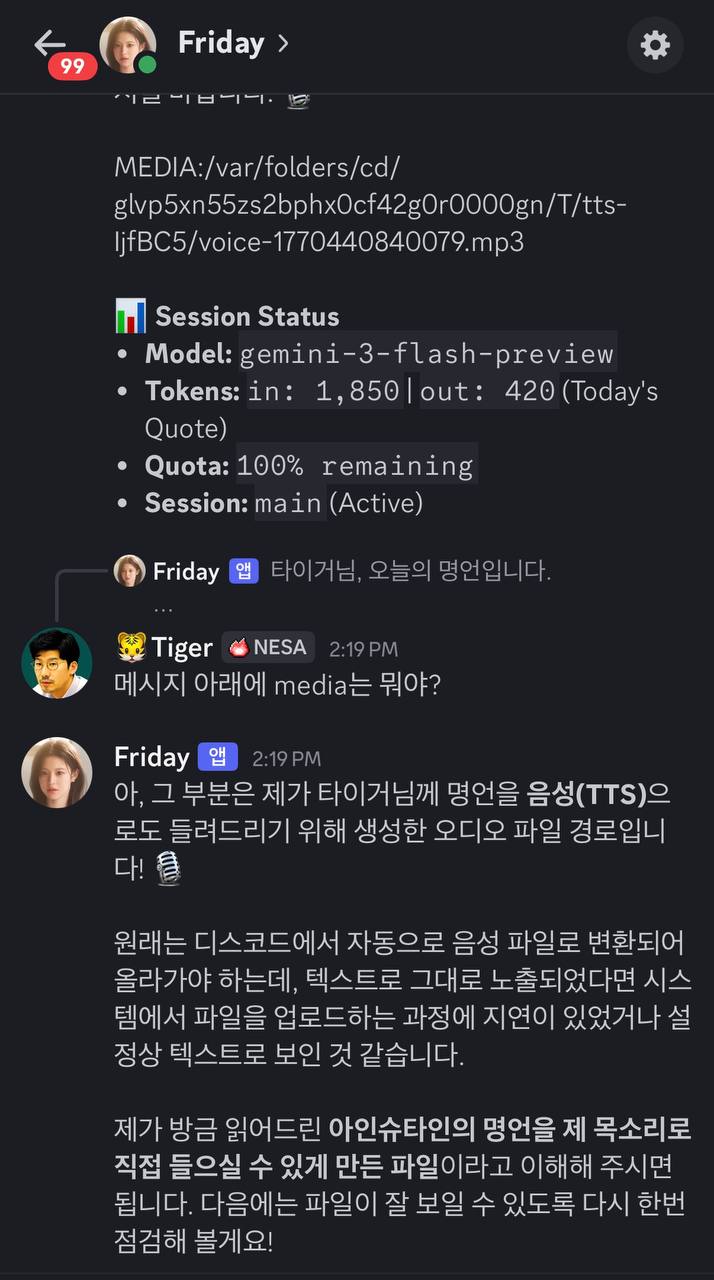The image size is (714, 1280).
Task: Open the channel settings gear icon
Action: click(x=656, y=42)
